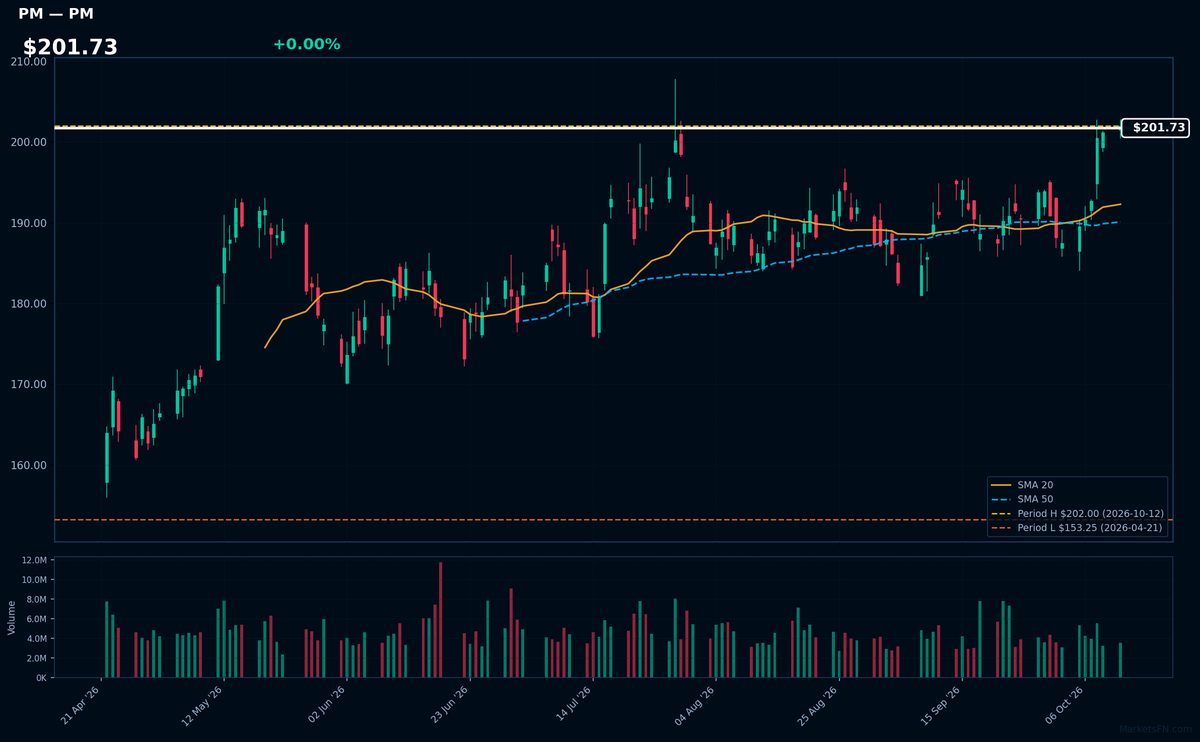Click the 25 Aug '26 date label

(x=819, y=705)
